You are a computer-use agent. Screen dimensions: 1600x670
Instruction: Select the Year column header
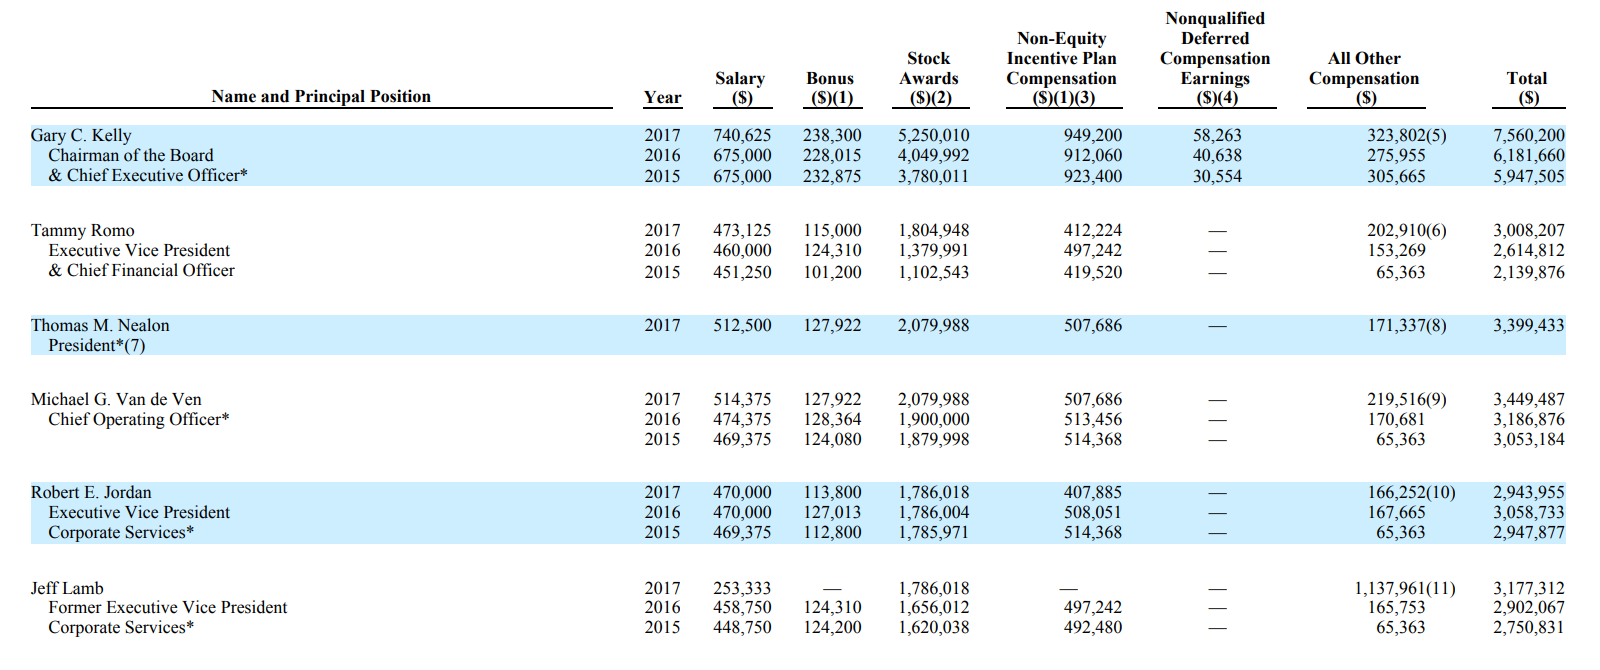point(662,97)
